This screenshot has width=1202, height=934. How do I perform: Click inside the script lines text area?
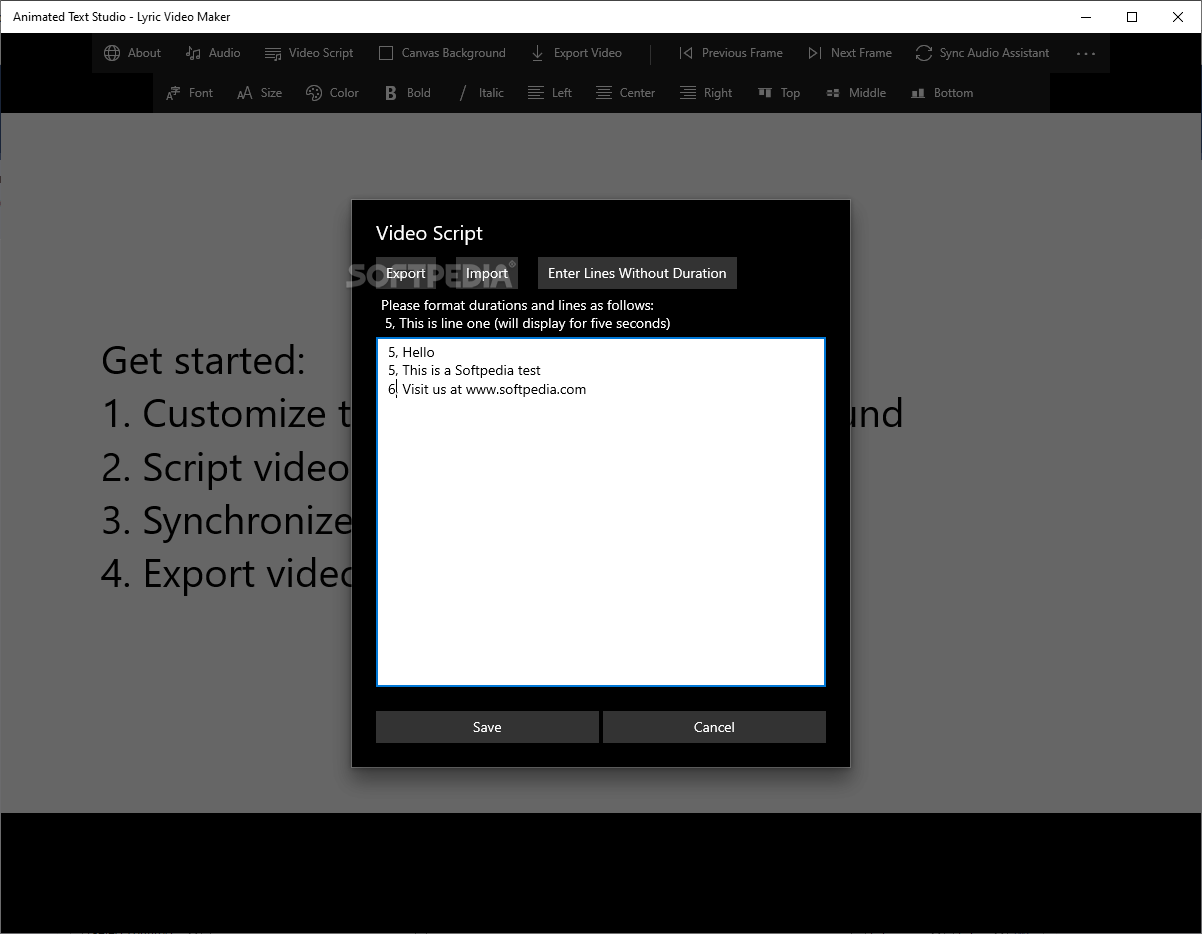pos(600,512)
